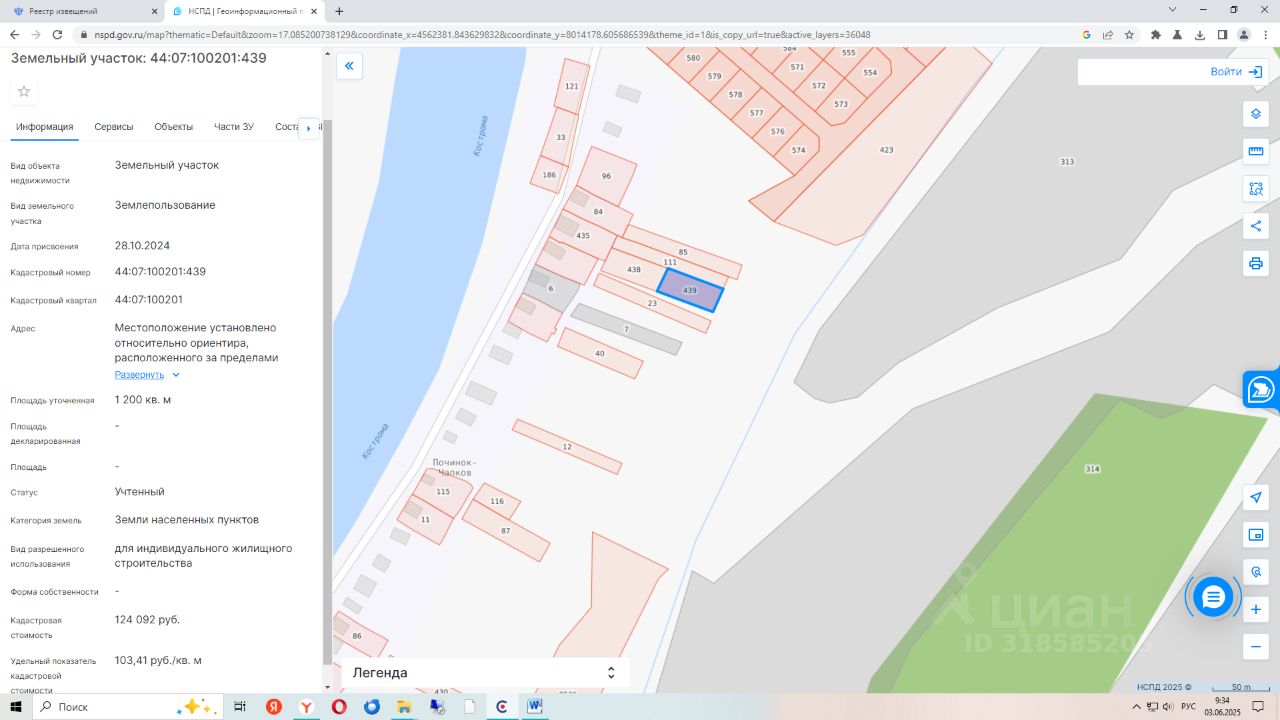The width and height of the screenshot is (1280, 720).
Task: Expand address with Развернуть link
Action: (x=147, y=375)
